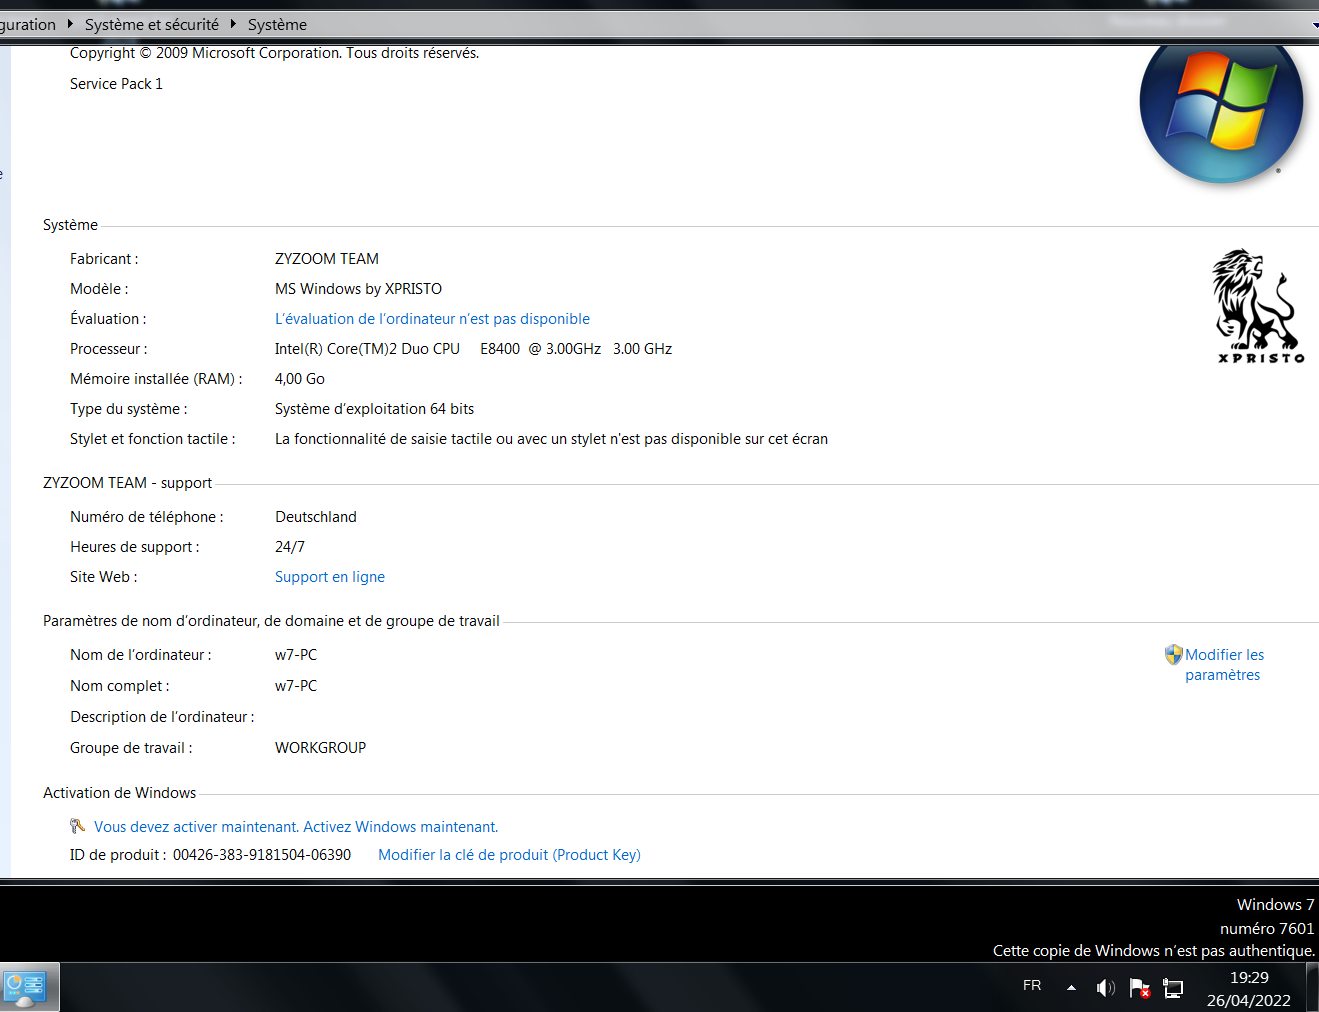
Task: Change the product key link
Action: [509, 855]
